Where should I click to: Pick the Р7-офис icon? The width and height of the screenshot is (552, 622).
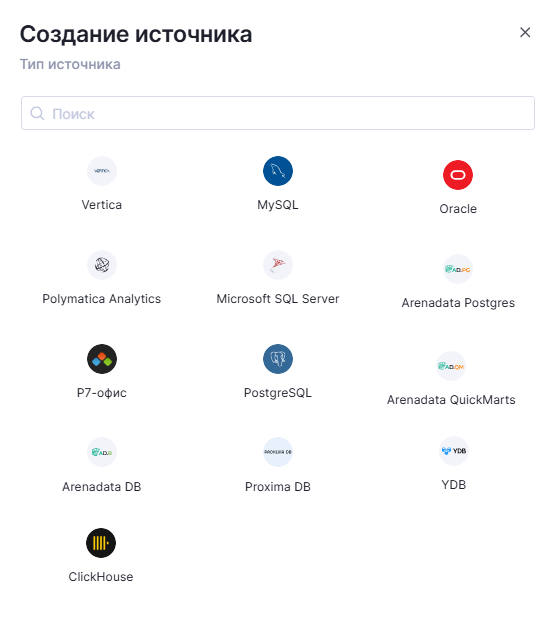coord(102,359)
